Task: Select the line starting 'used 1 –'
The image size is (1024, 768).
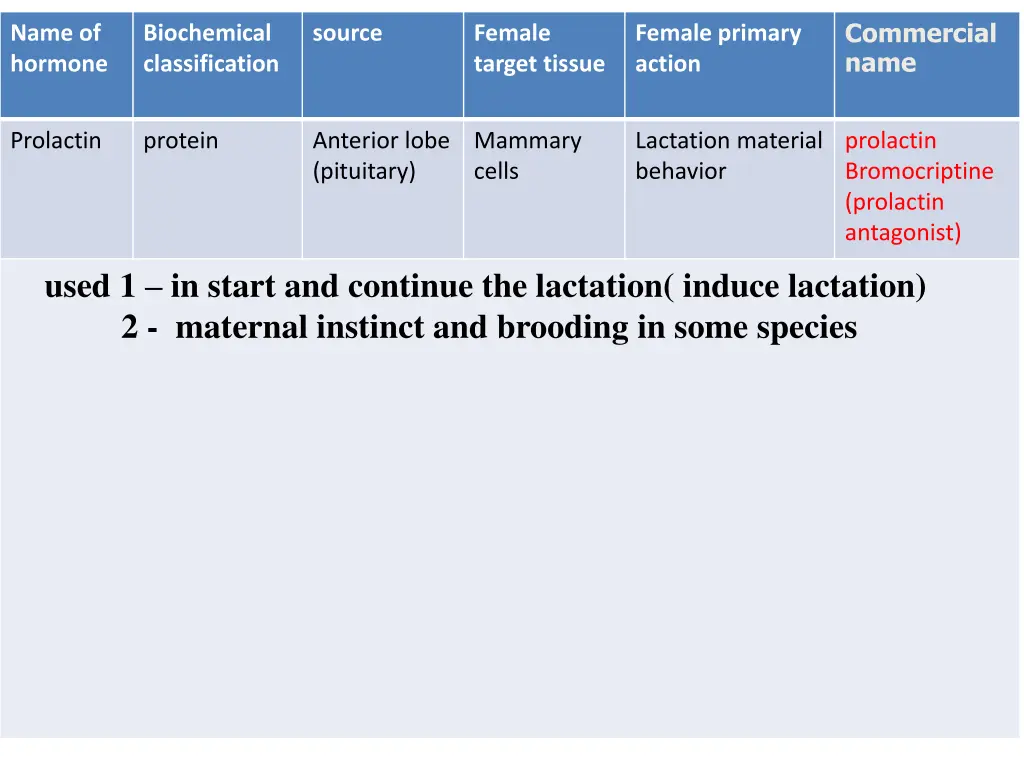Action: pyautogui.click(x=485, y=286)
